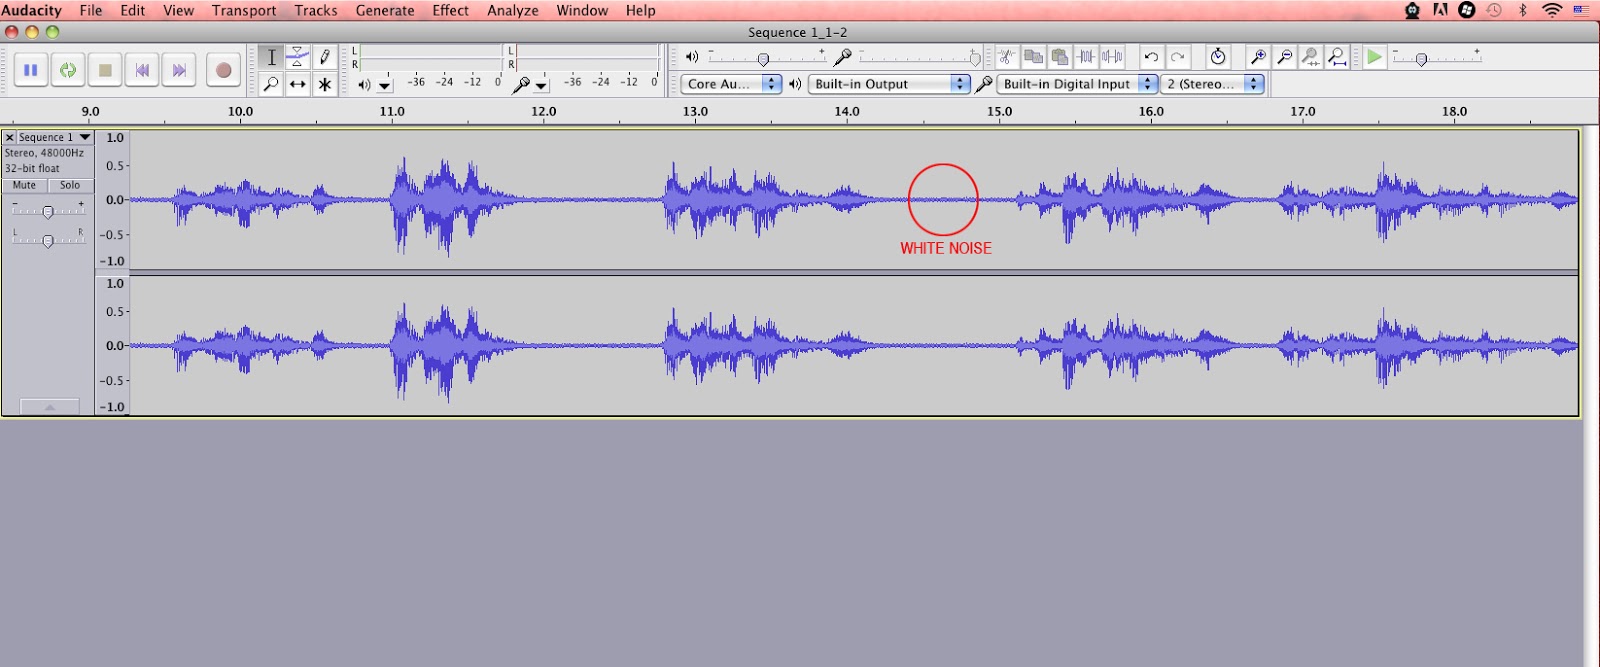The image size is (1600, 667).
Task: Open the Effect menu
Action: (451, 10)
